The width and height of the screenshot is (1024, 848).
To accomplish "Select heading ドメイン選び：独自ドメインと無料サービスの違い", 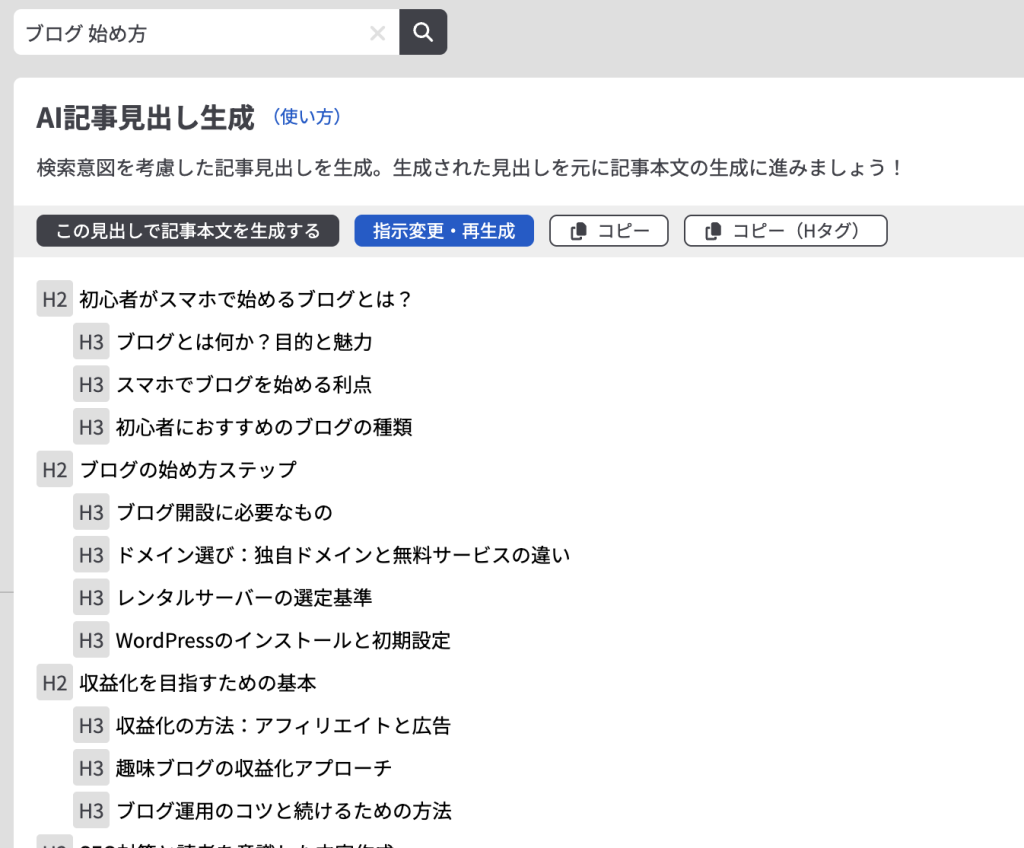I will click(x=342, y=555).
